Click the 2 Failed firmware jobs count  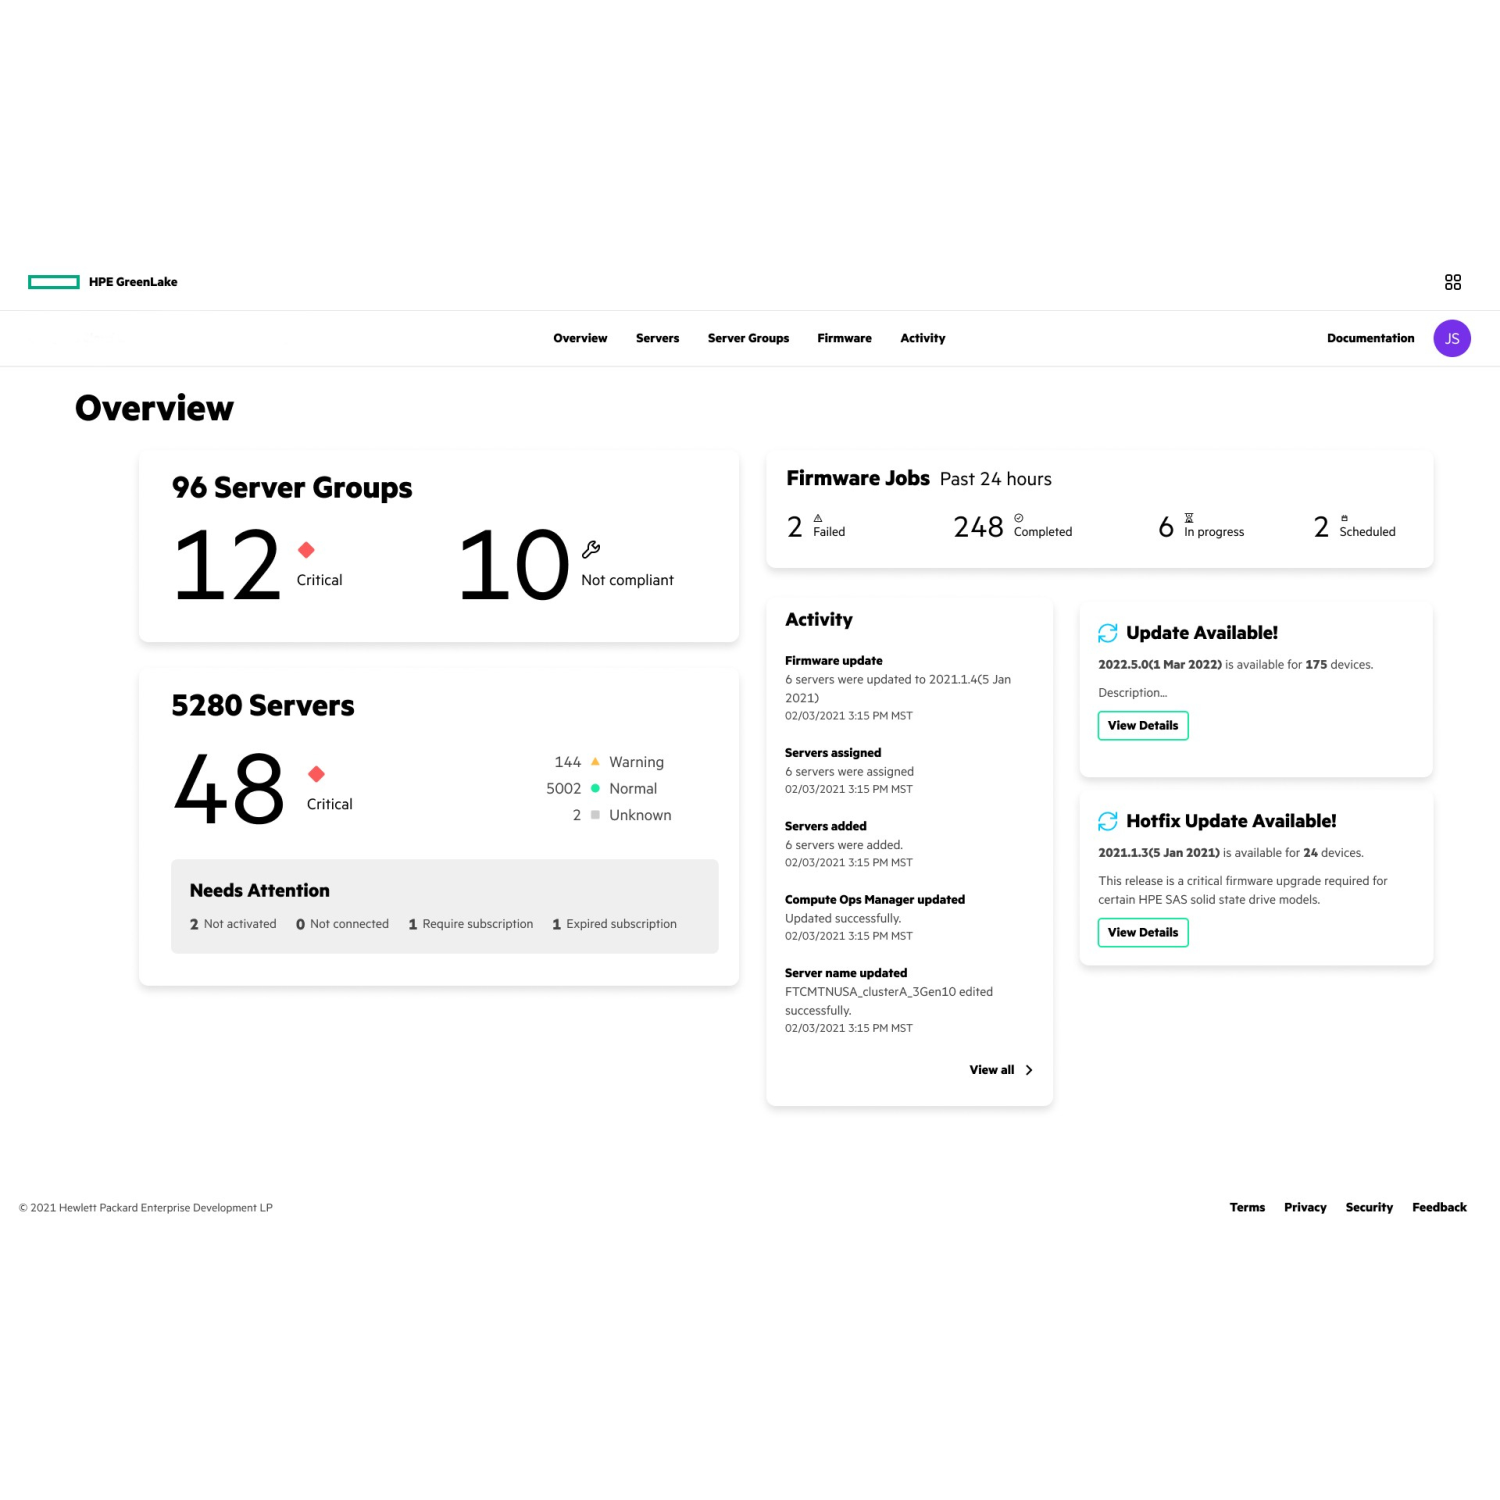(795, 527)
